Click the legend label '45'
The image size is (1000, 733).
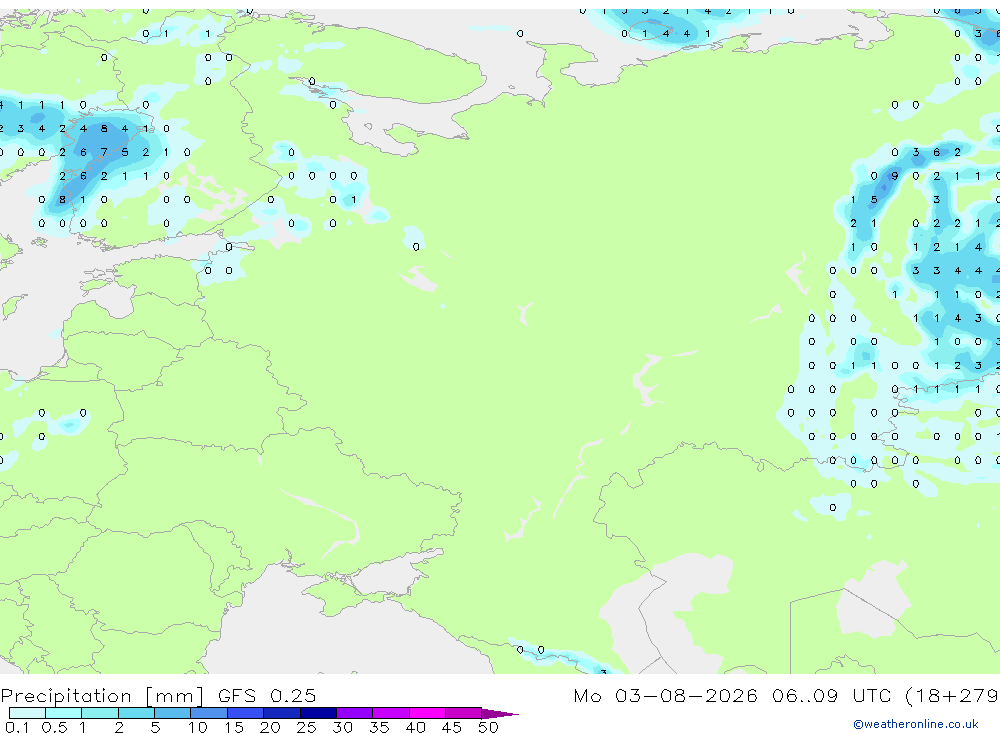coord(452,727)
